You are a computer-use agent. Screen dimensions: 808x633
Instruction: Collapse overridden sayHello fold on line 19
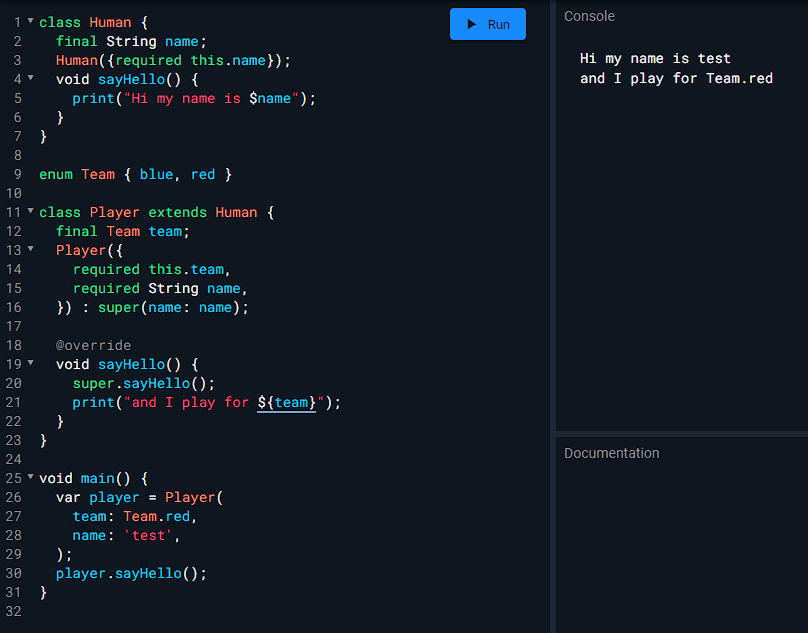(30, 363)
